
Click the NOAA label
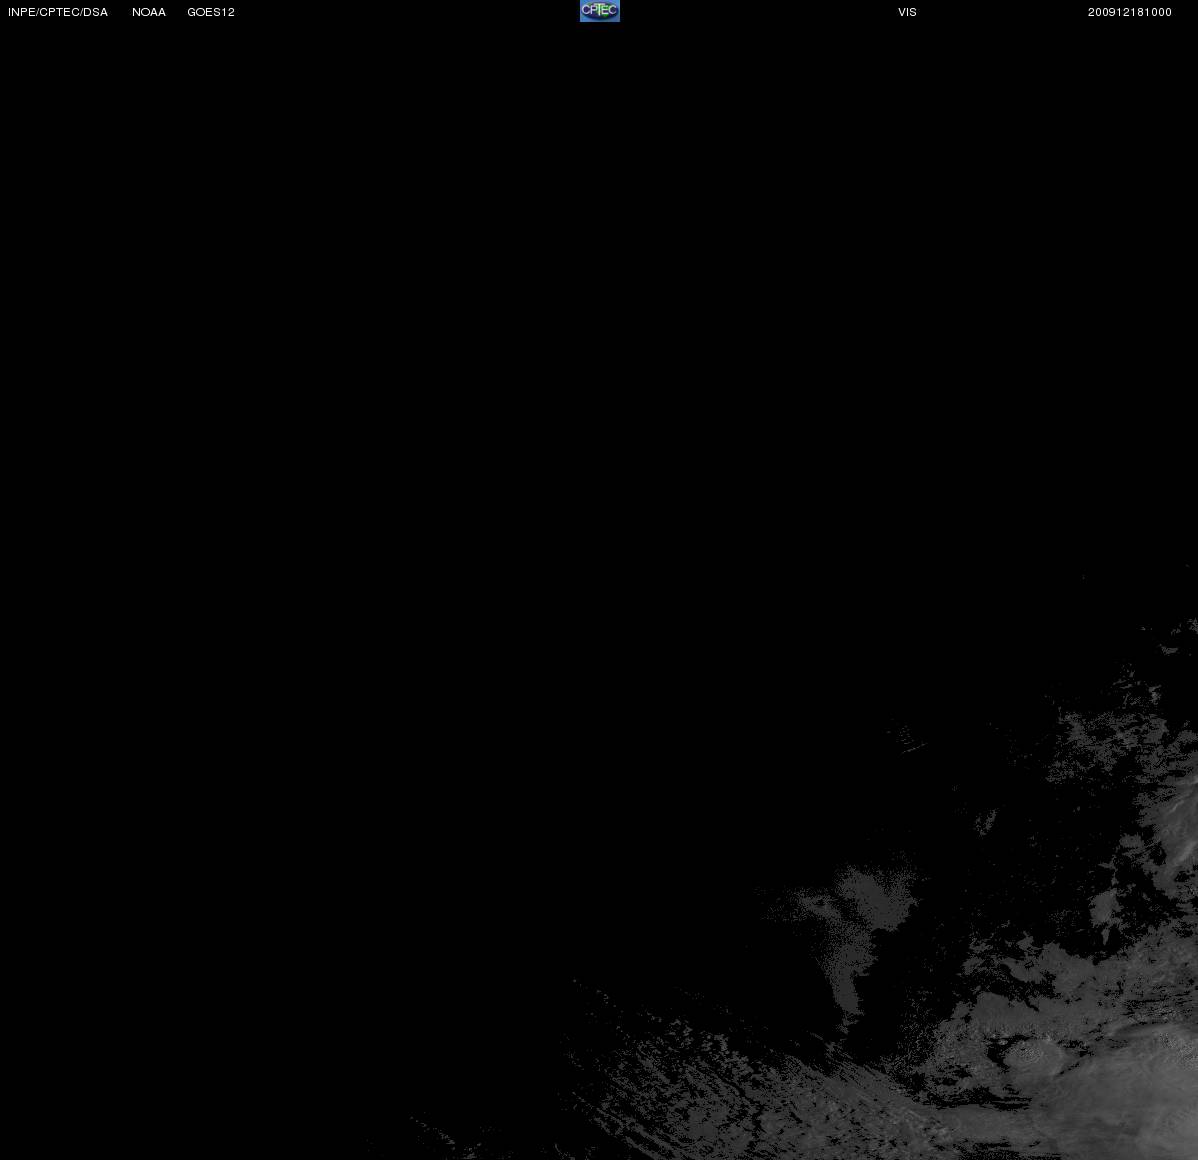point(149,12)
